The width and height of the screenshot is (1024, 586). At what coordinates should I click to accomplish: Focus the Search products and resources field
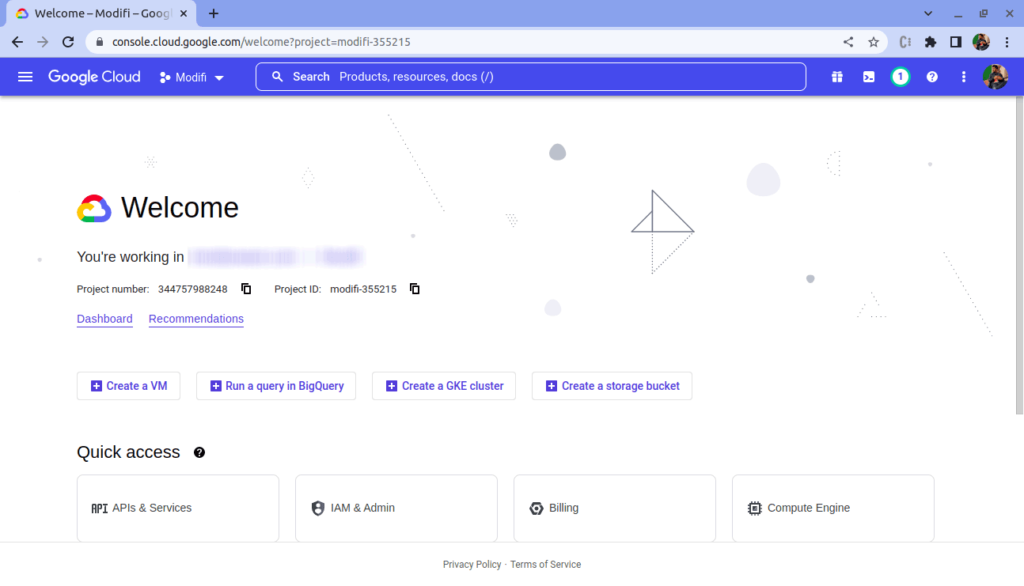pyautogui.click(x=530, y=77)
